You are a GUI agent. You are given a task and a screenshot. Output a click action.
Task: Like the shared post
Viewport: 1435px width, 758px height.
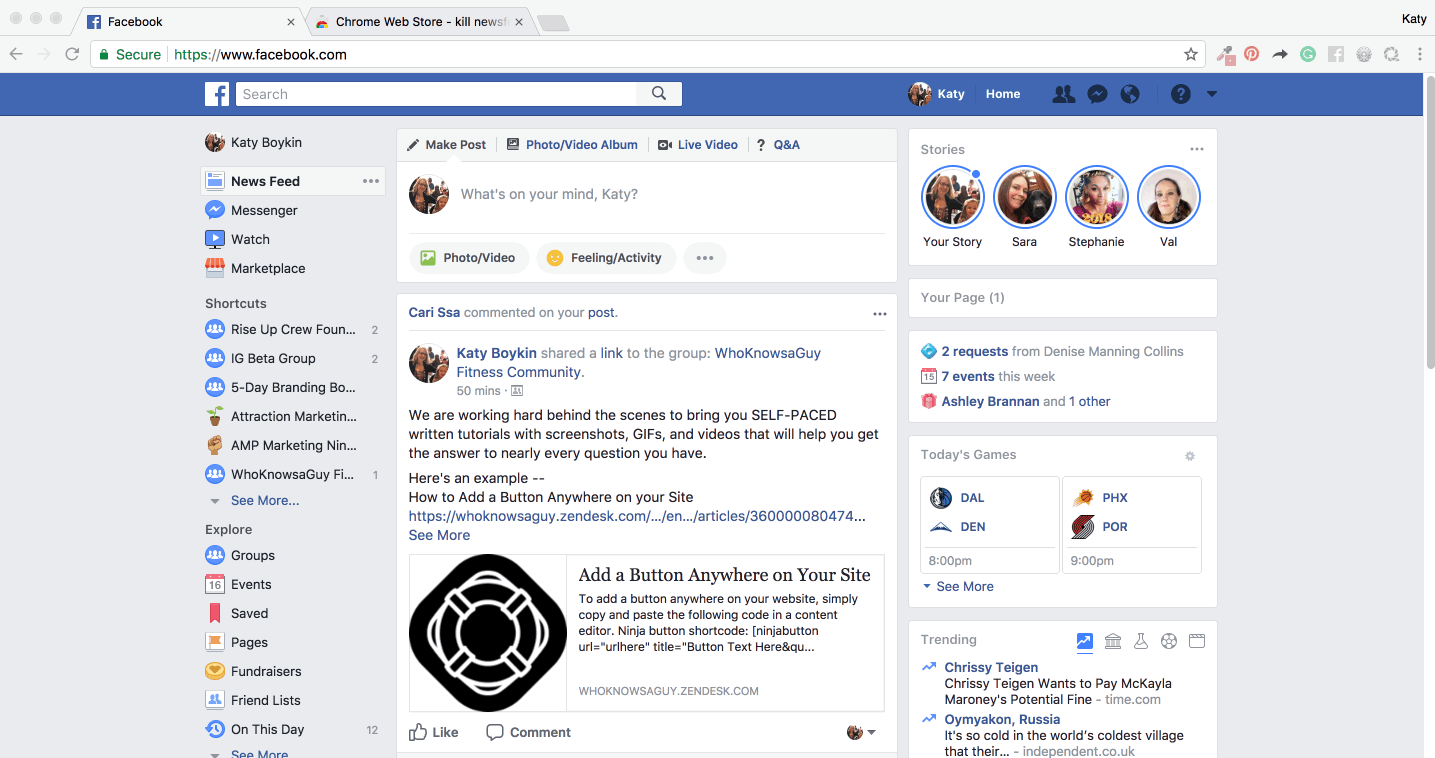(x=434, y=732)
